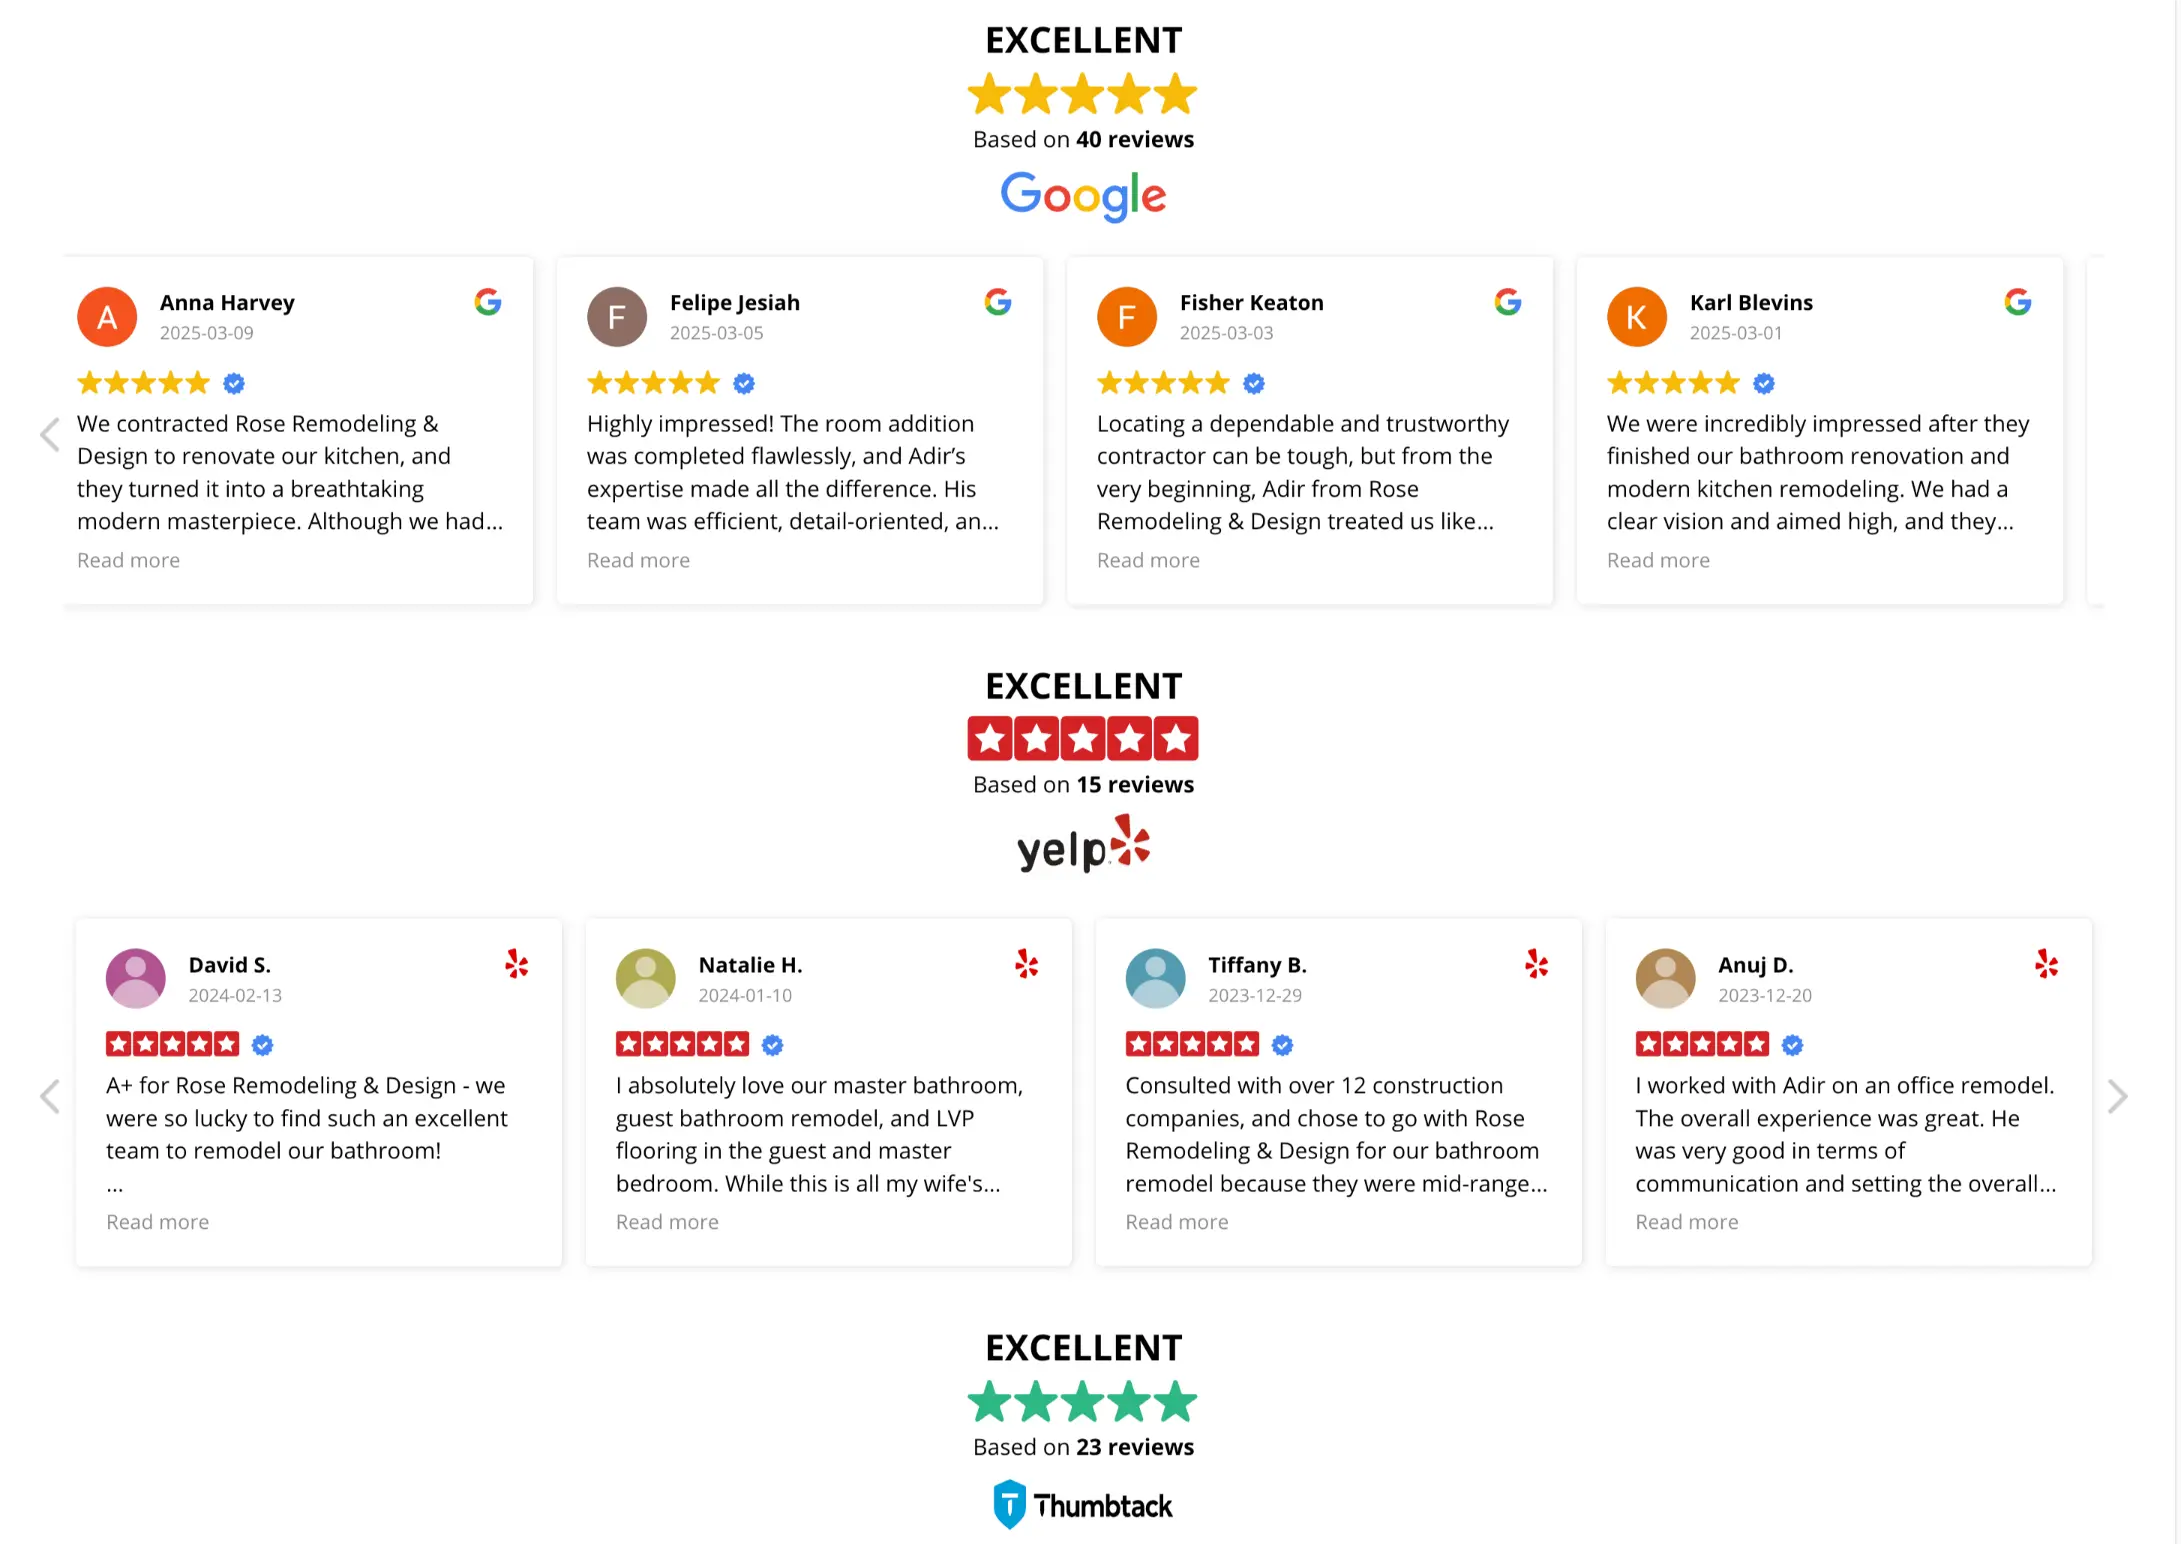Click the green Thumbtack star rating
The width and height of the screenshot is (2181, 1544).
[x=1083, y=1402]
